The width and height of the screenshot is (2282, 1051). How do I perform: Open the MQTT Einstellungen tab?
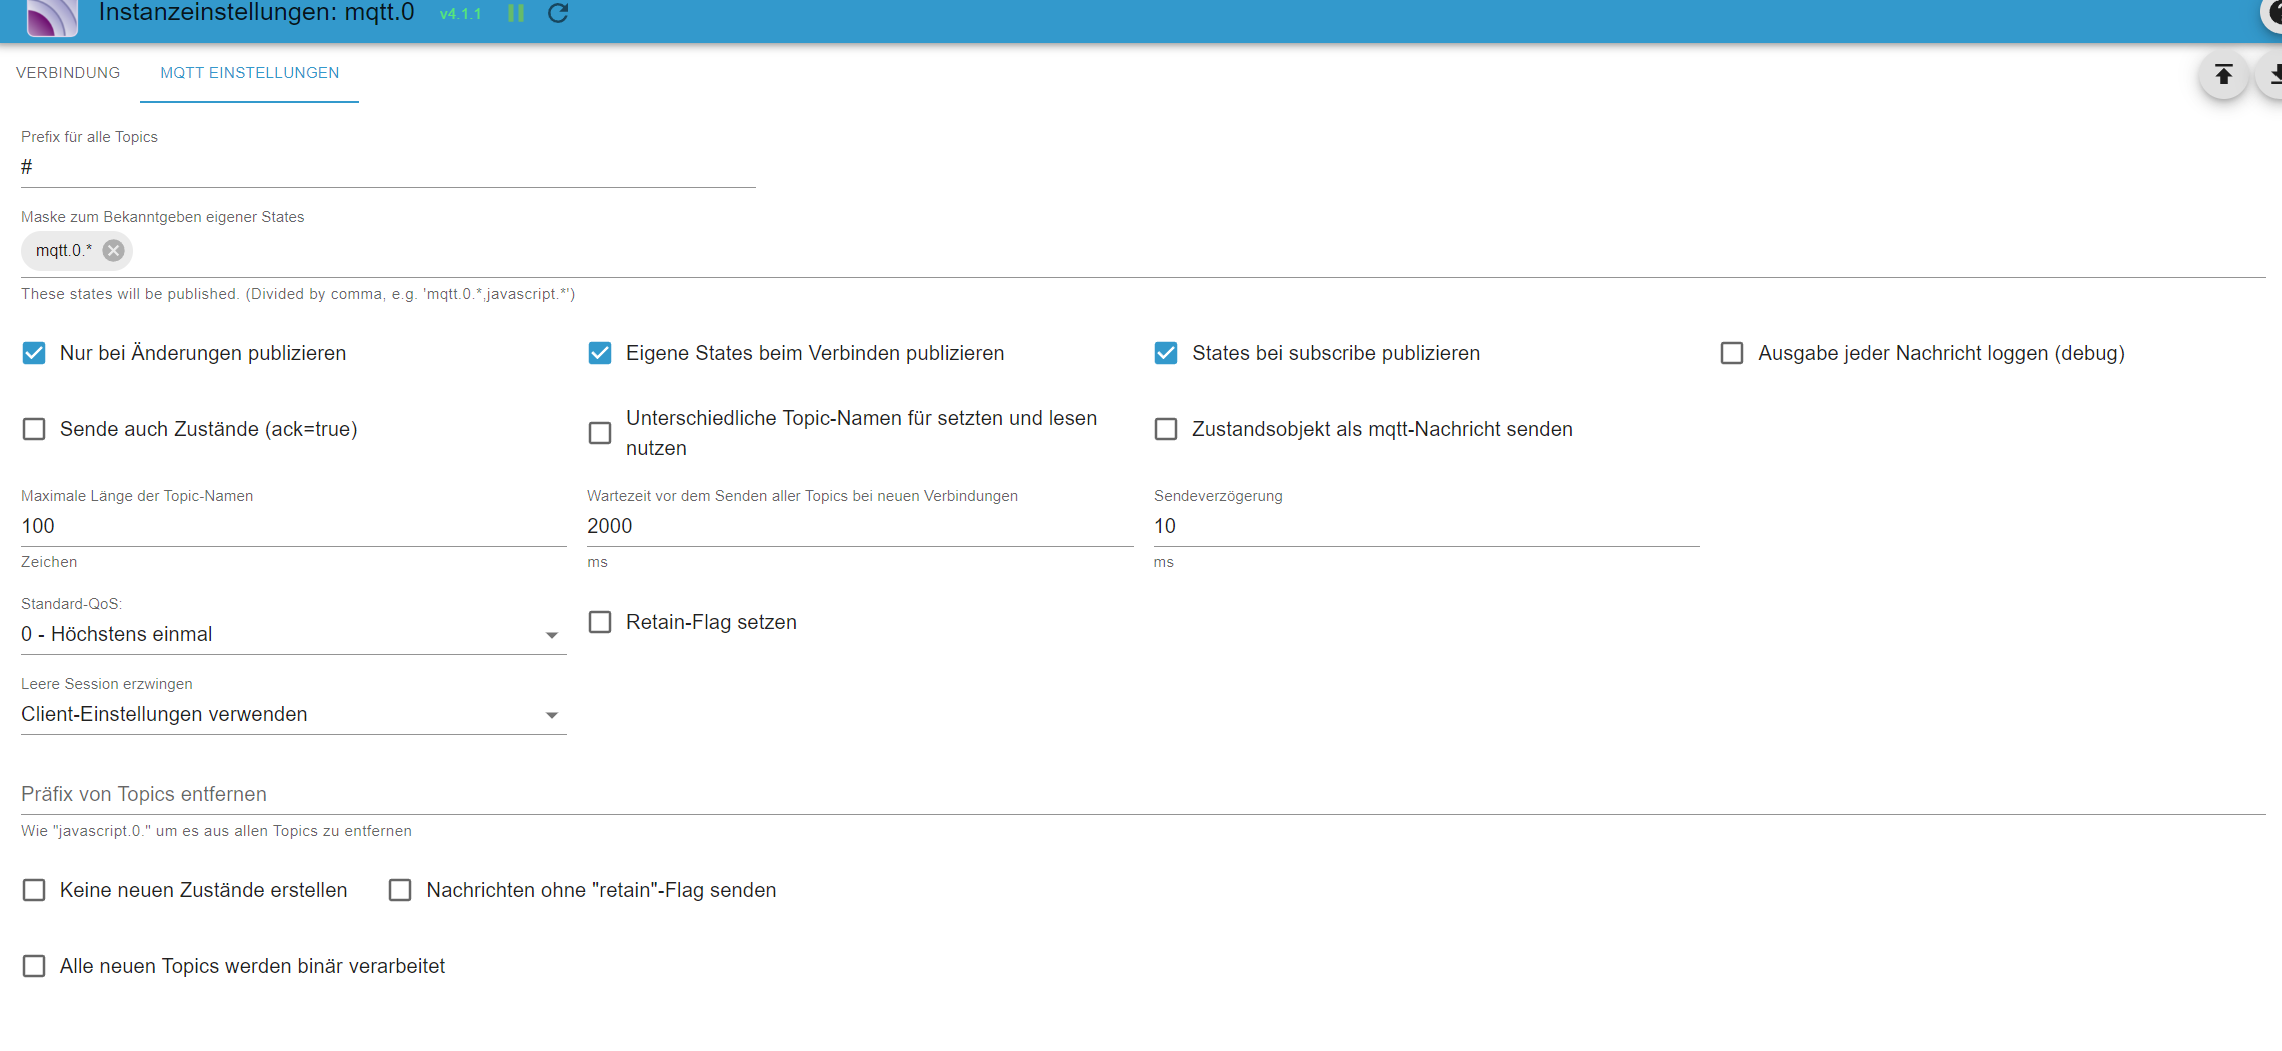click(250, 73)
